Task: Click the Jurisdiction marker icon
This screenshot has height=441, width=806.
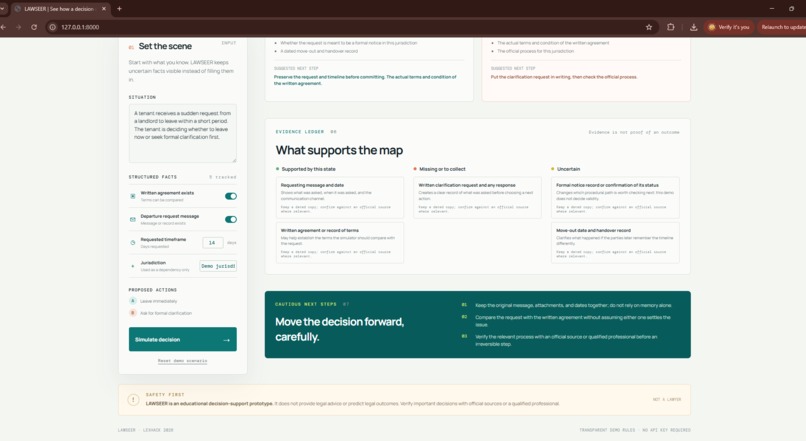Action: pyautogui.click(x=133, y=266)
